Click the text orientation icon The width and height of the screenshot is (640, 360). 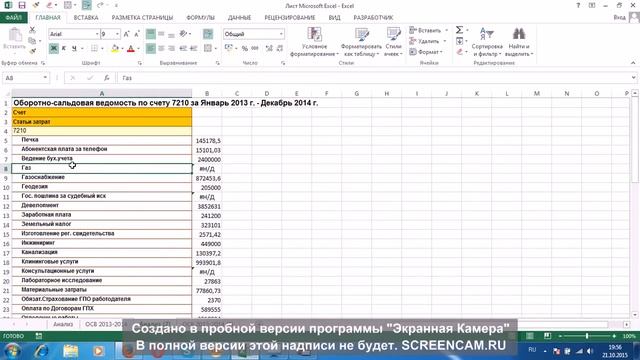click(x=183, y=34)
